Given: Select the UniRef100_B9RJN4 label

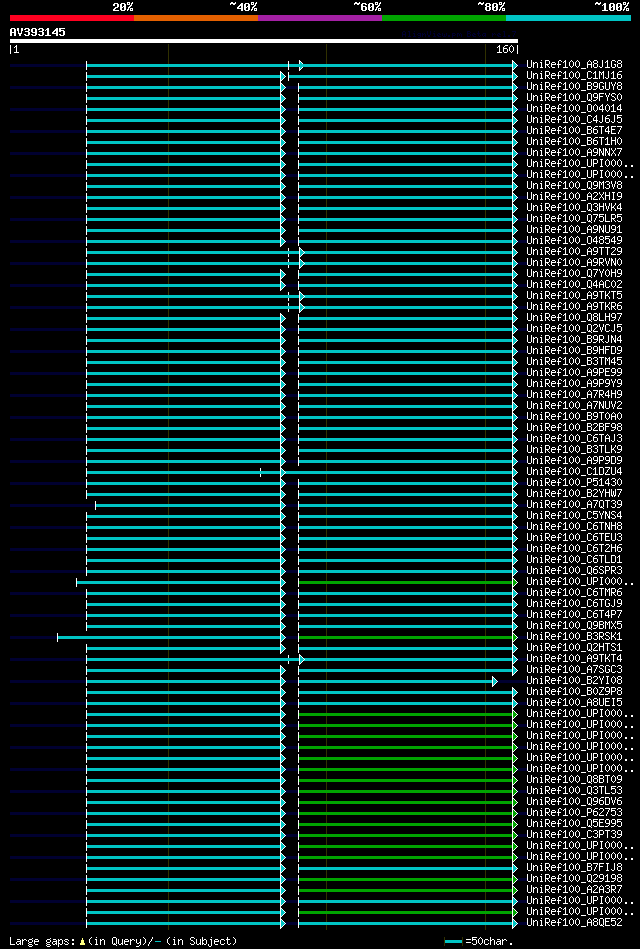Looking at the screenshot, I should point(574,340).
